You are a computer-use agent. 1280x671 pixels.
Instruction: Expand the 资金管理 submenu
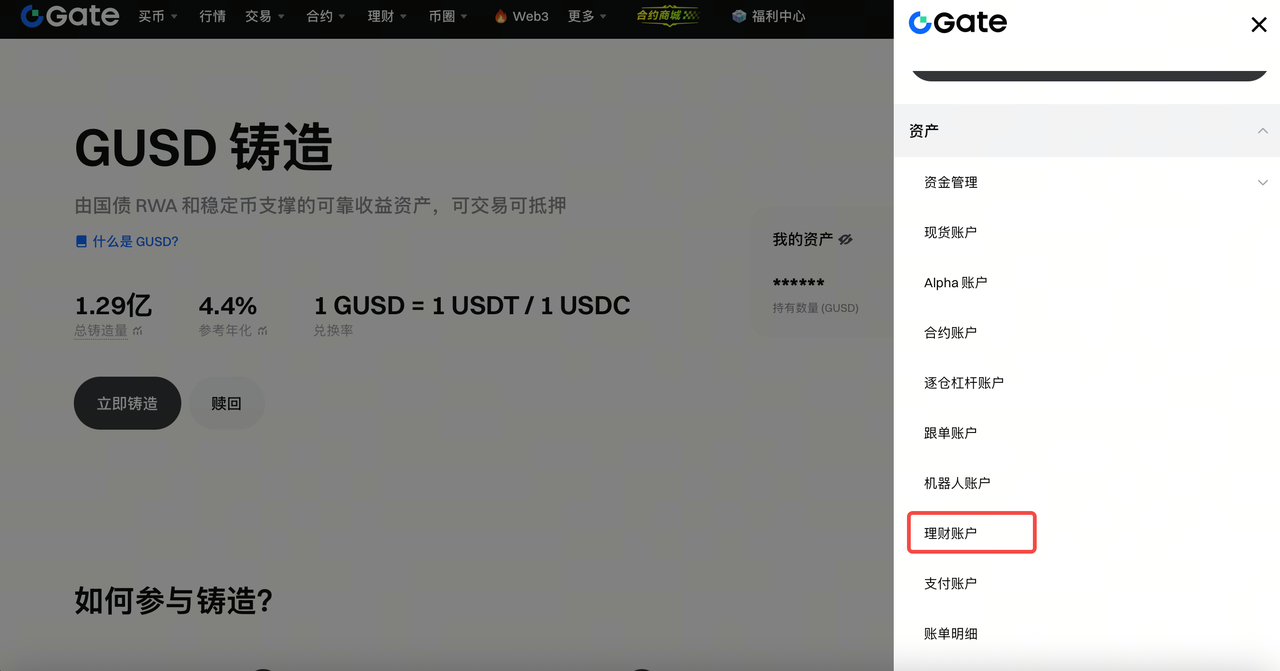pos(1262,182)
